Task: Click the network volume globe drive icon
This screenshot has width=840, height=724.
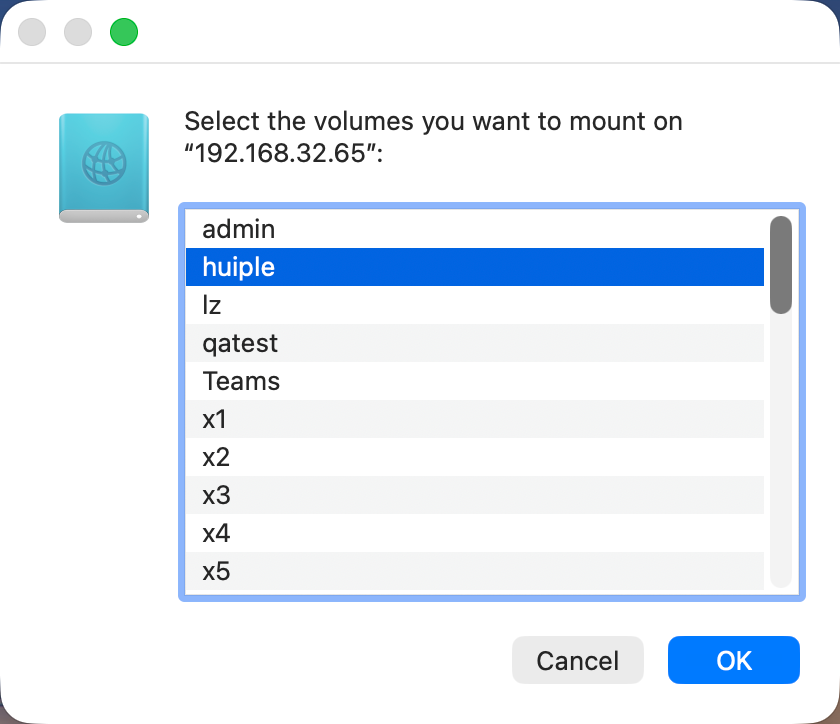Action: (103, 167)
